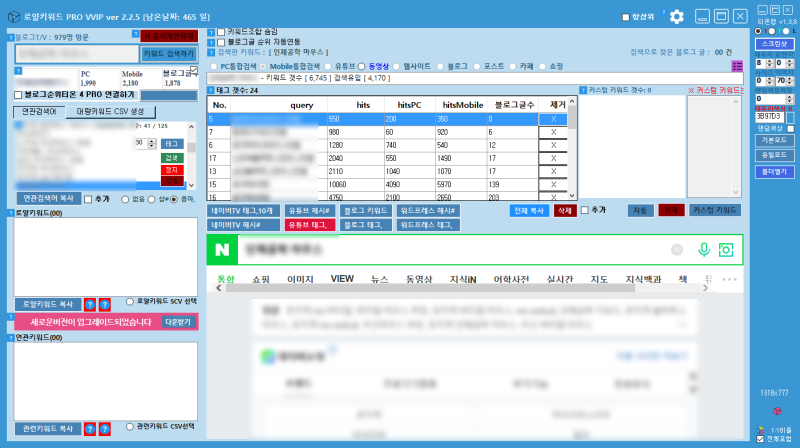
Task: Click remove X in table row No. 5
Action: click(x=553, y=119)
